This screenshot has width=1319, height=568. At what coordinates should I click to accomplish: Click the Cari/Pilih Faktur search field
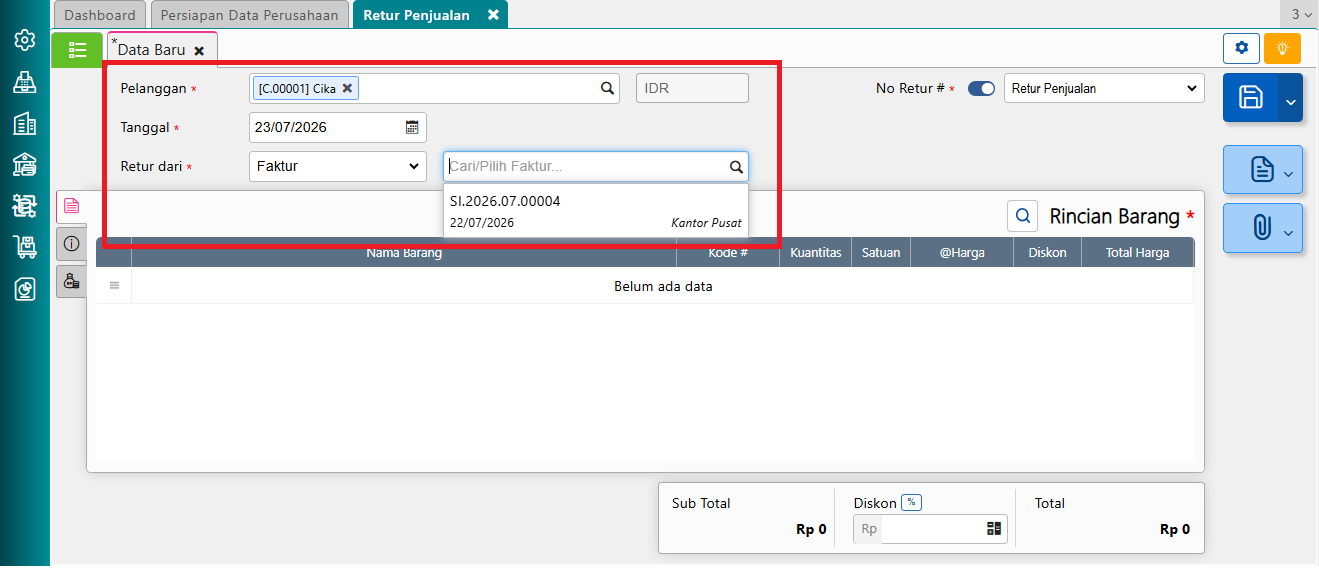[x=596, y=167]
